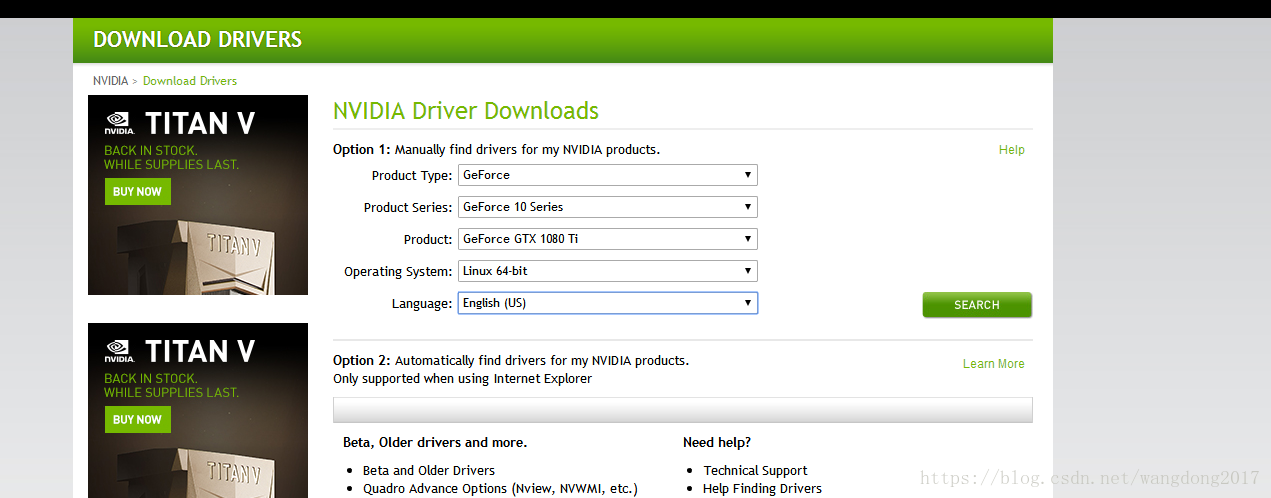The height and width of the screenshot is (498, 1271).
Task: Open the Technical Support link
Action: 755,470
